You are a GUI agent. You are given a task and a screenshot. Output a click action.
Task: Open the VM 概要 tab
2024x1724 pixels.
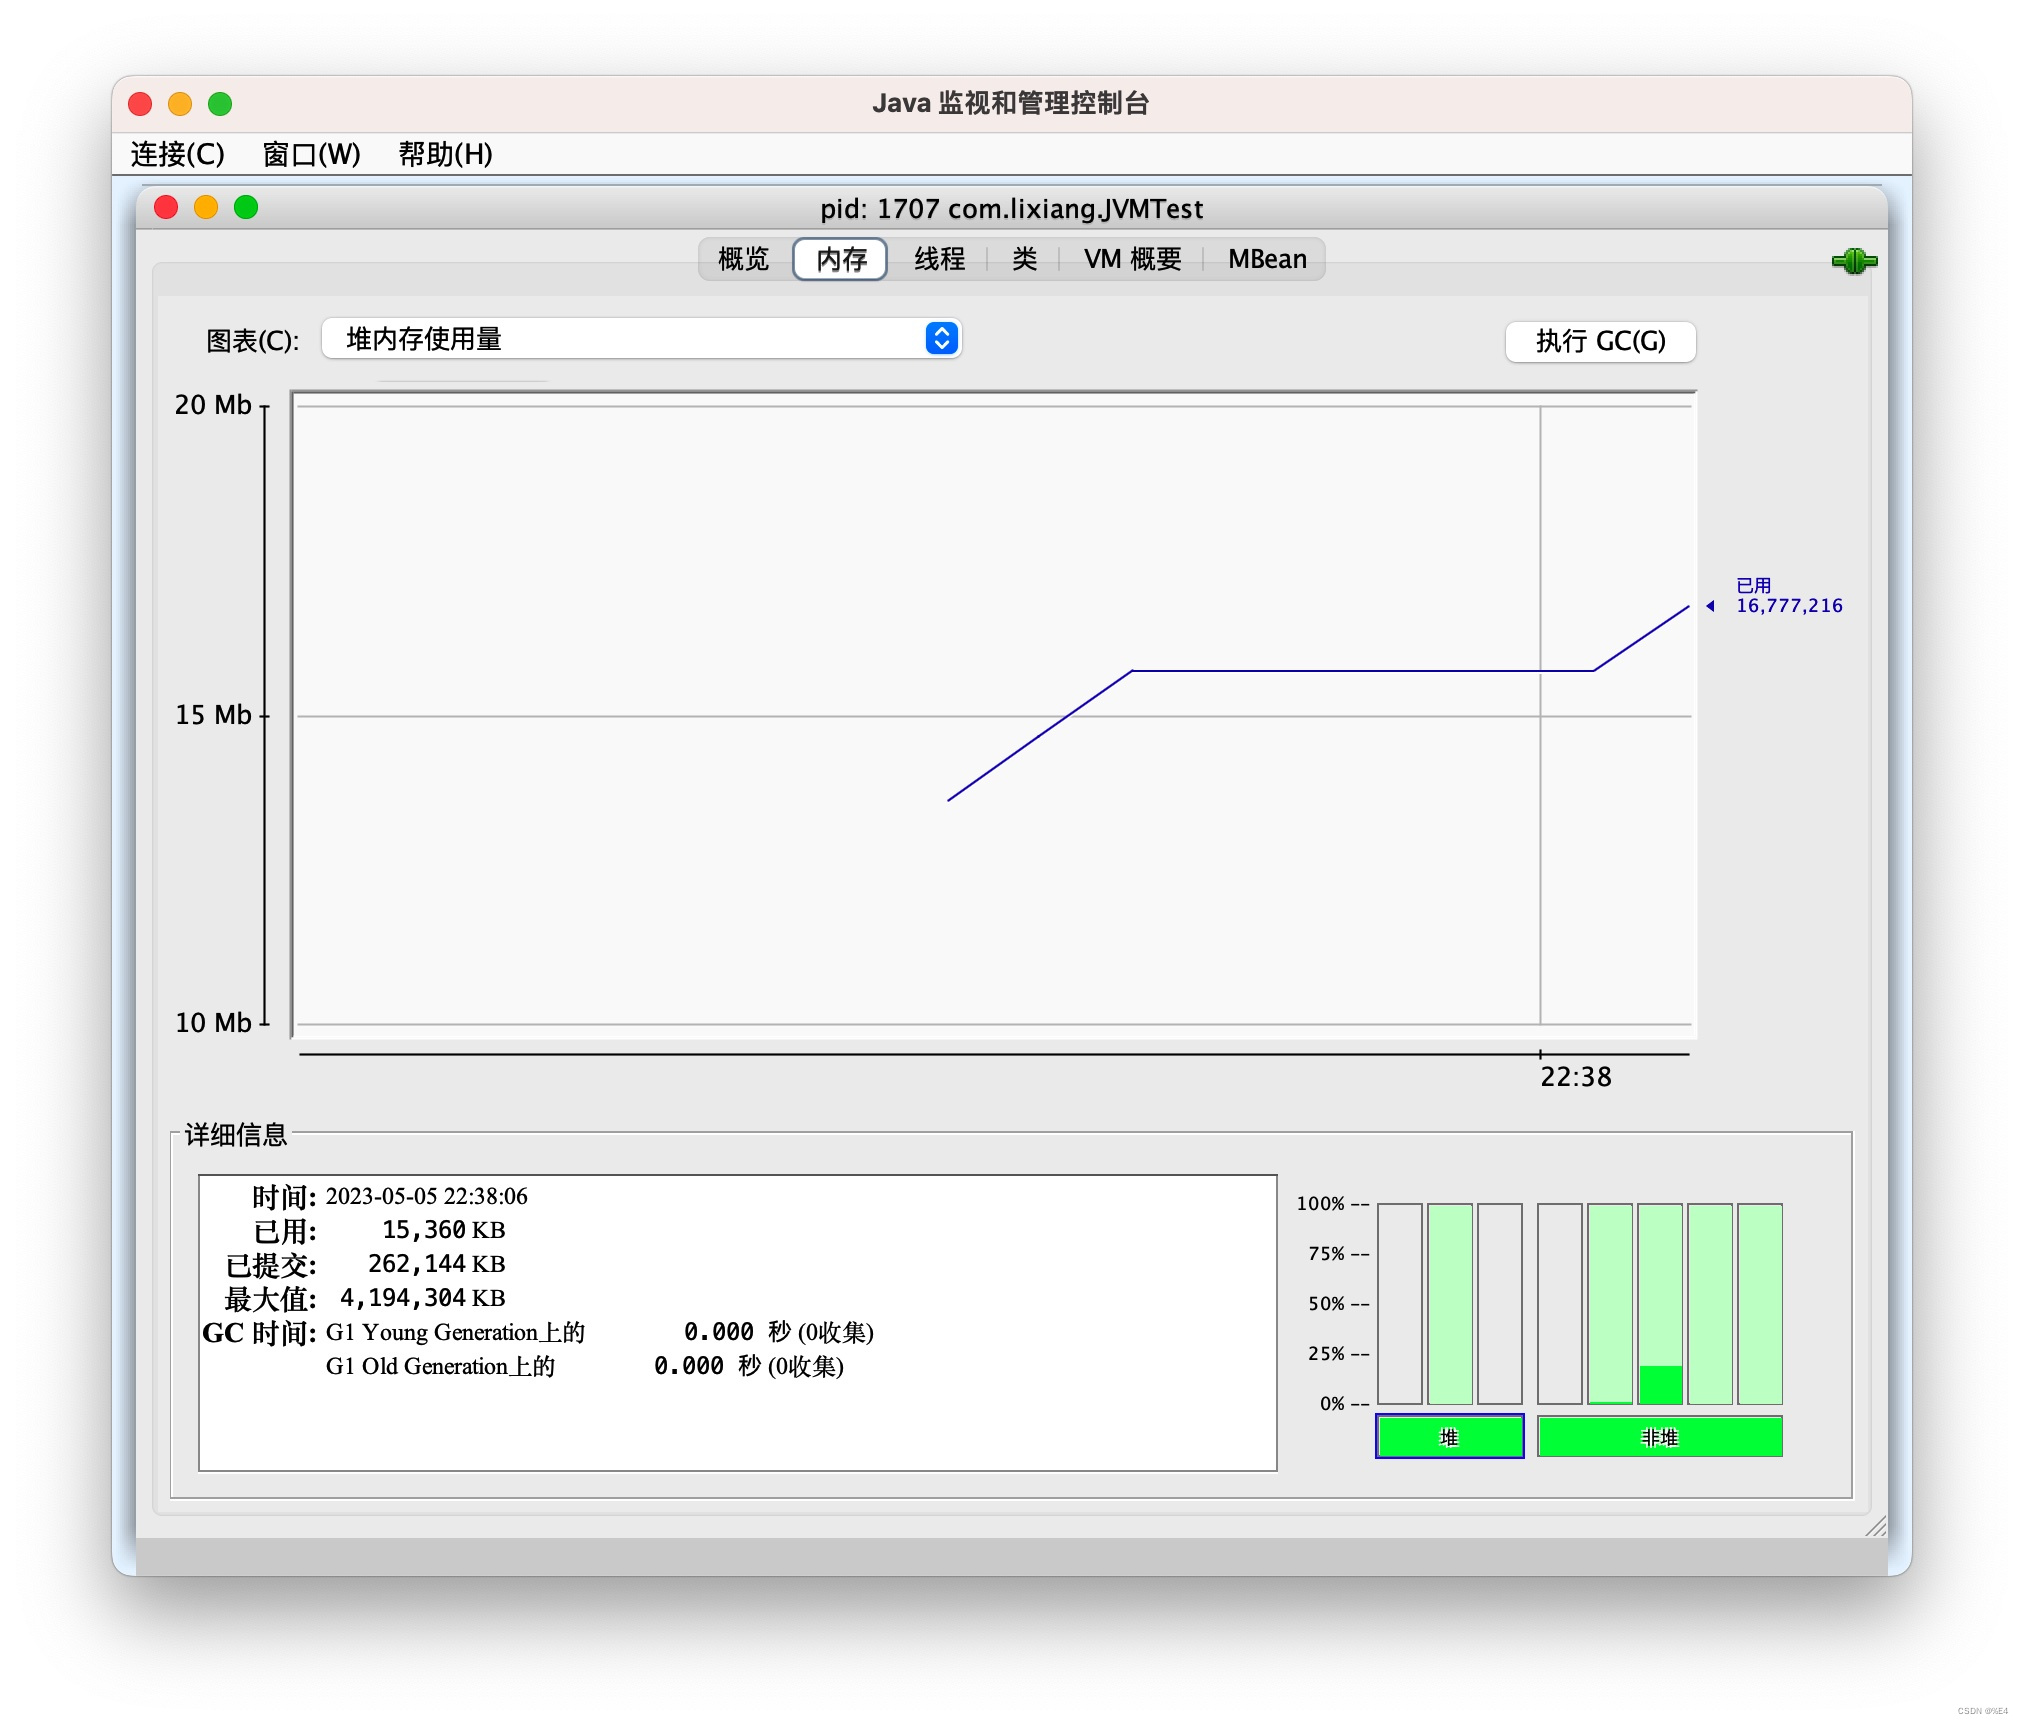tap(1132, 260)
